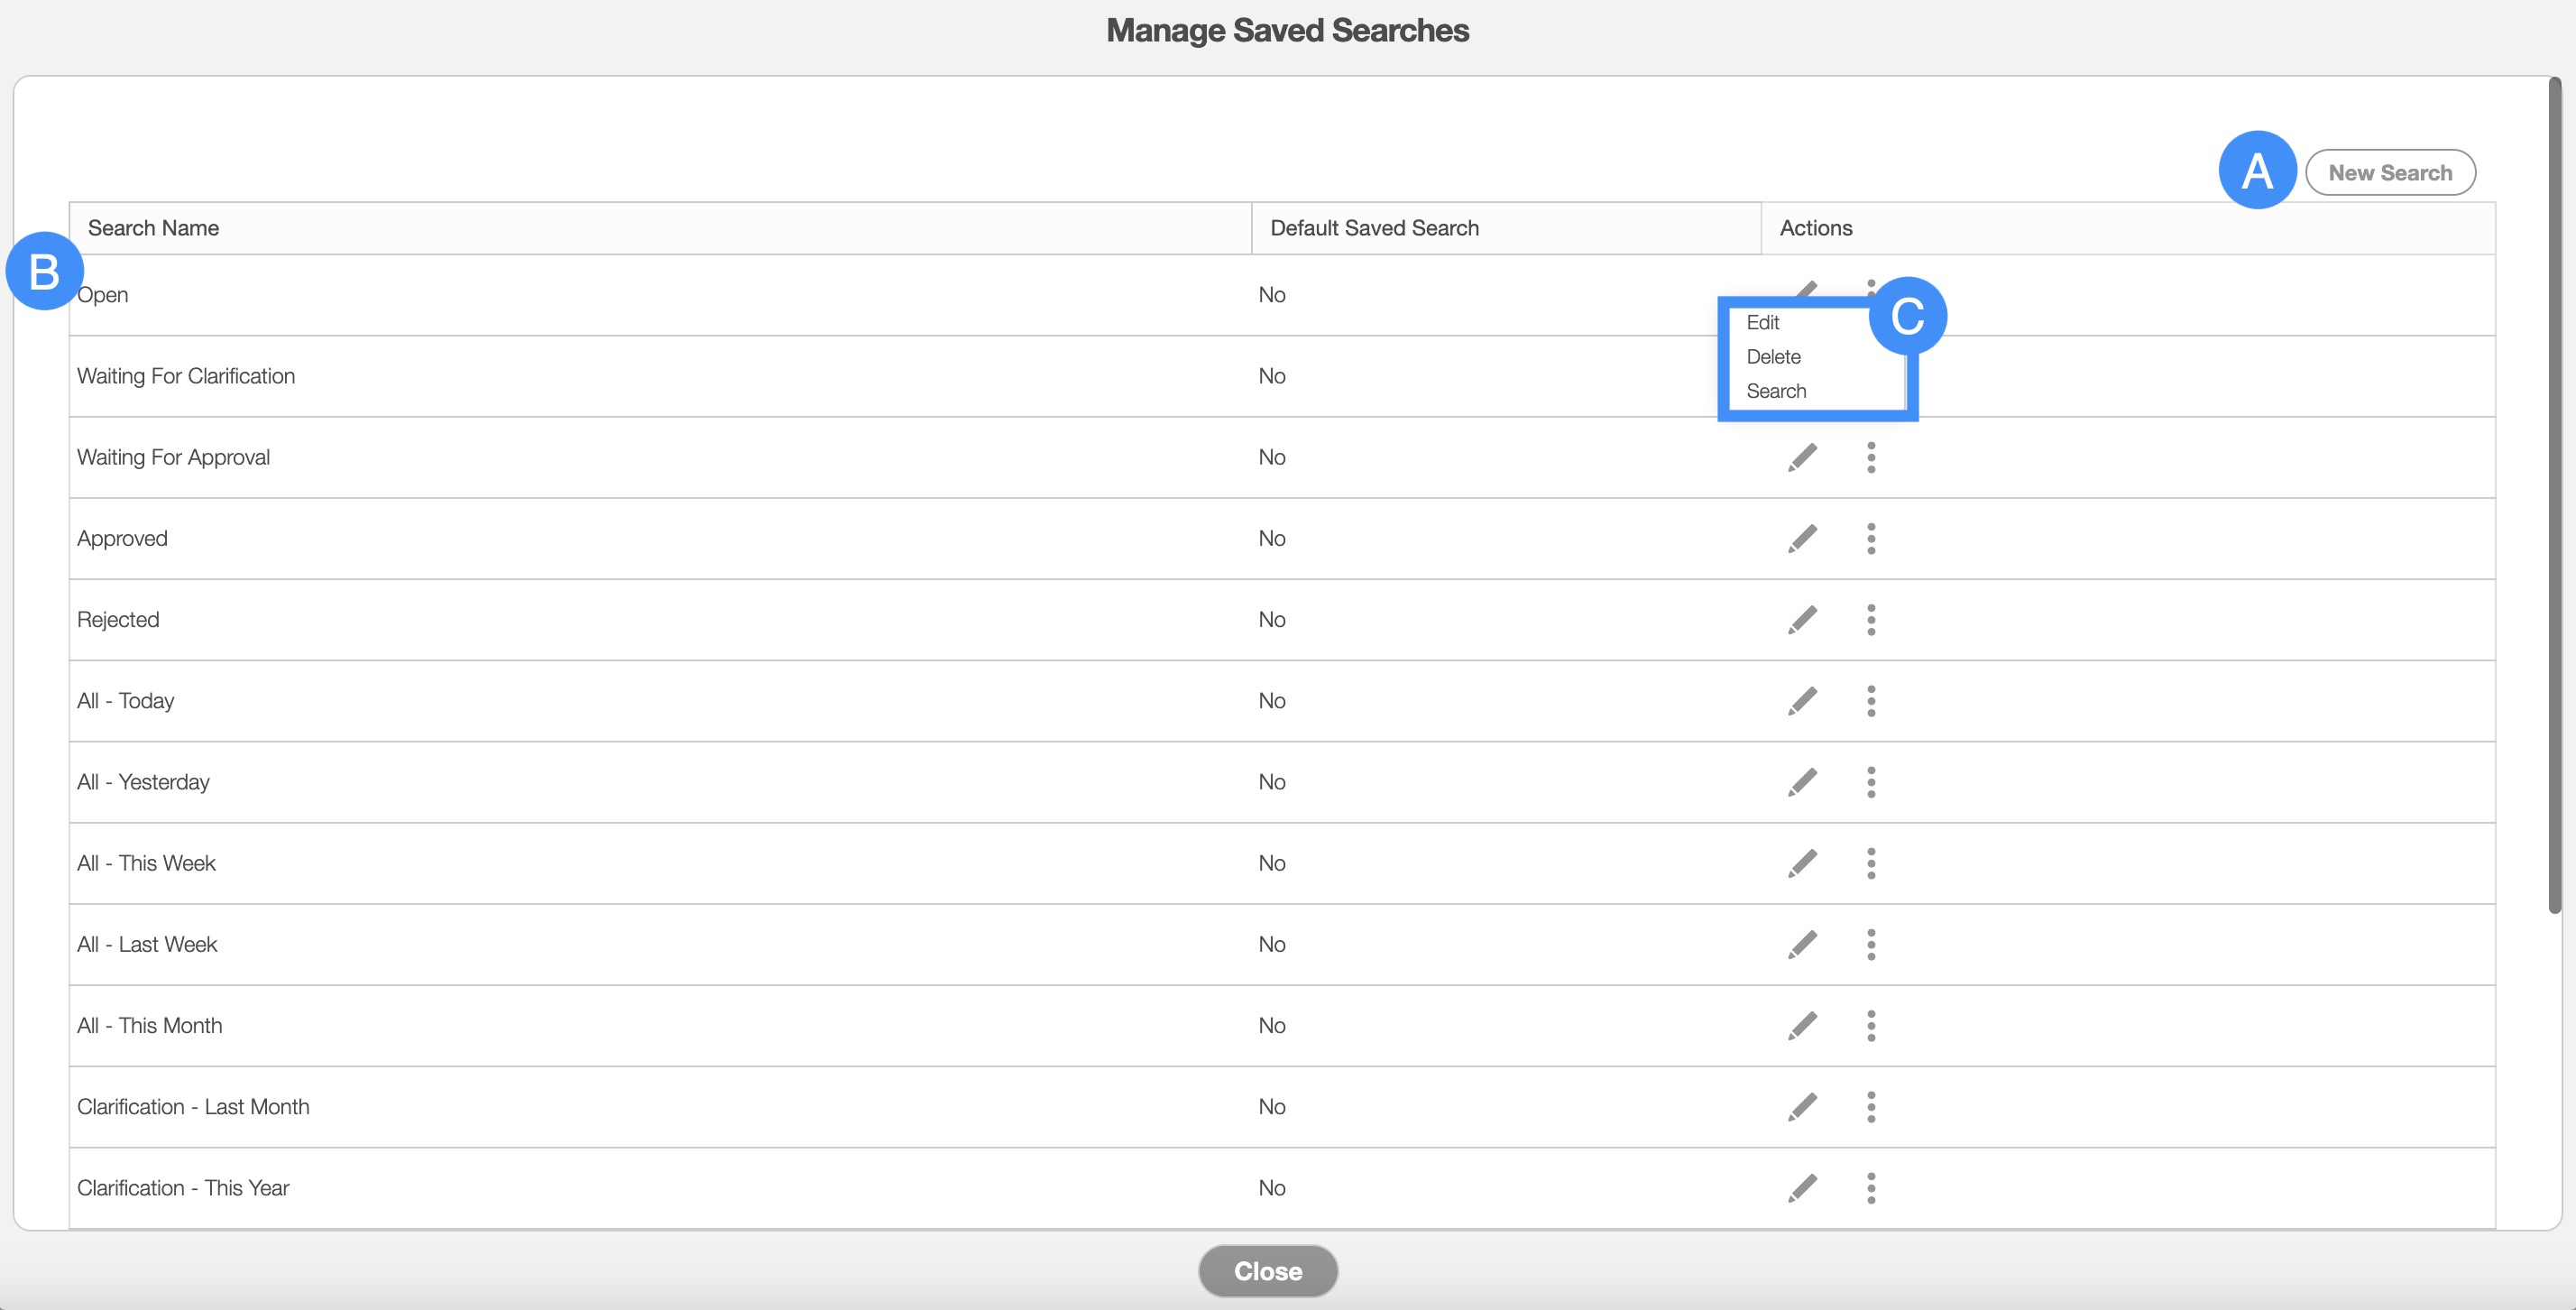Click the pencil icon for Waiting For Approval

(x=1802, y=458)
